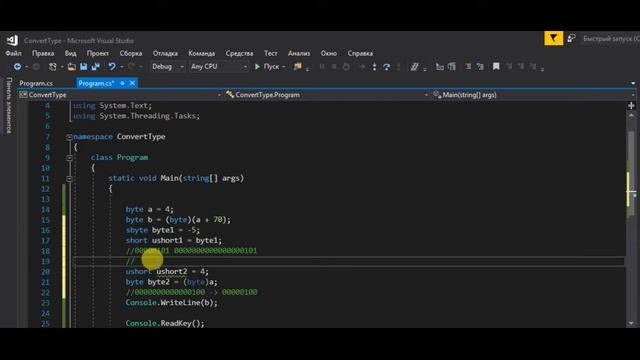Click the Быстрый запуск search box
Viewport: 640px width, 360px height.
coord(610,38)
